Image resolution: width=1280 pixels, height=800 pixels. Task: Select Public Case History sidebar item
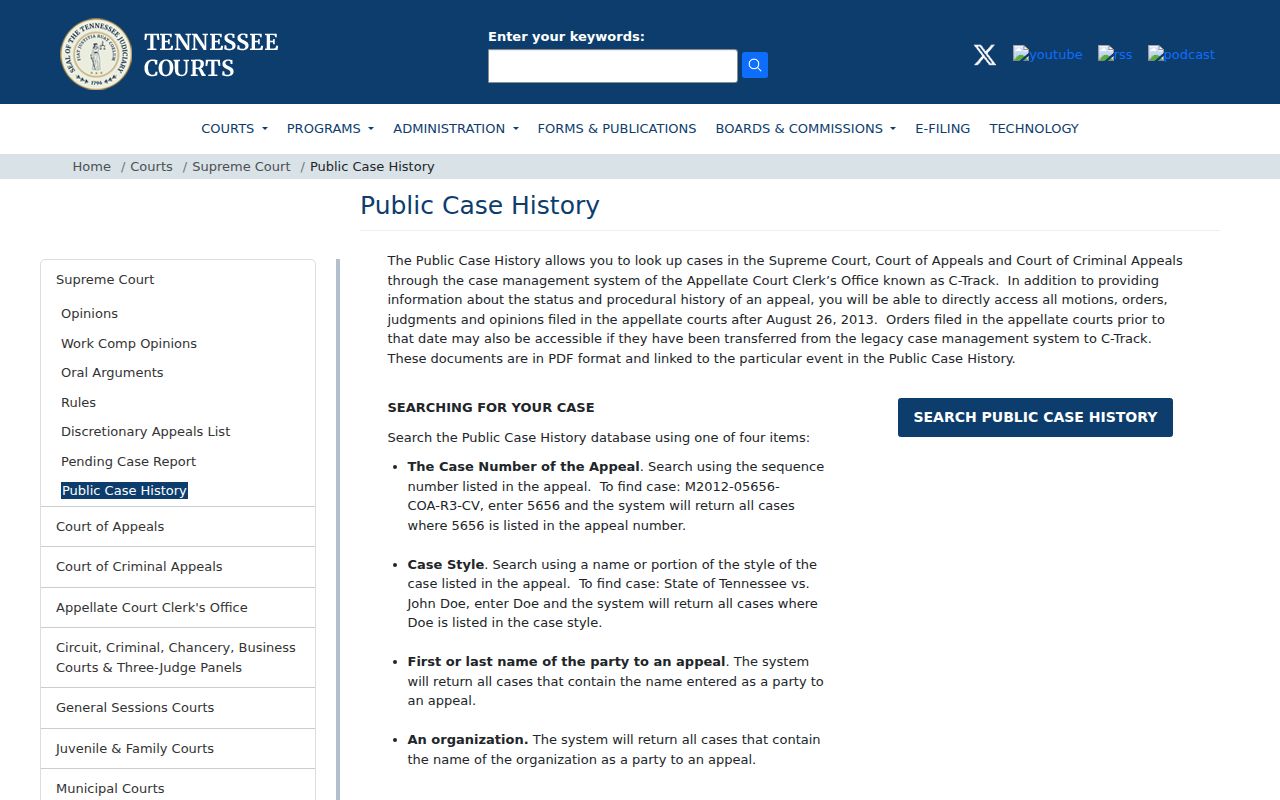(x=124, y=491)
